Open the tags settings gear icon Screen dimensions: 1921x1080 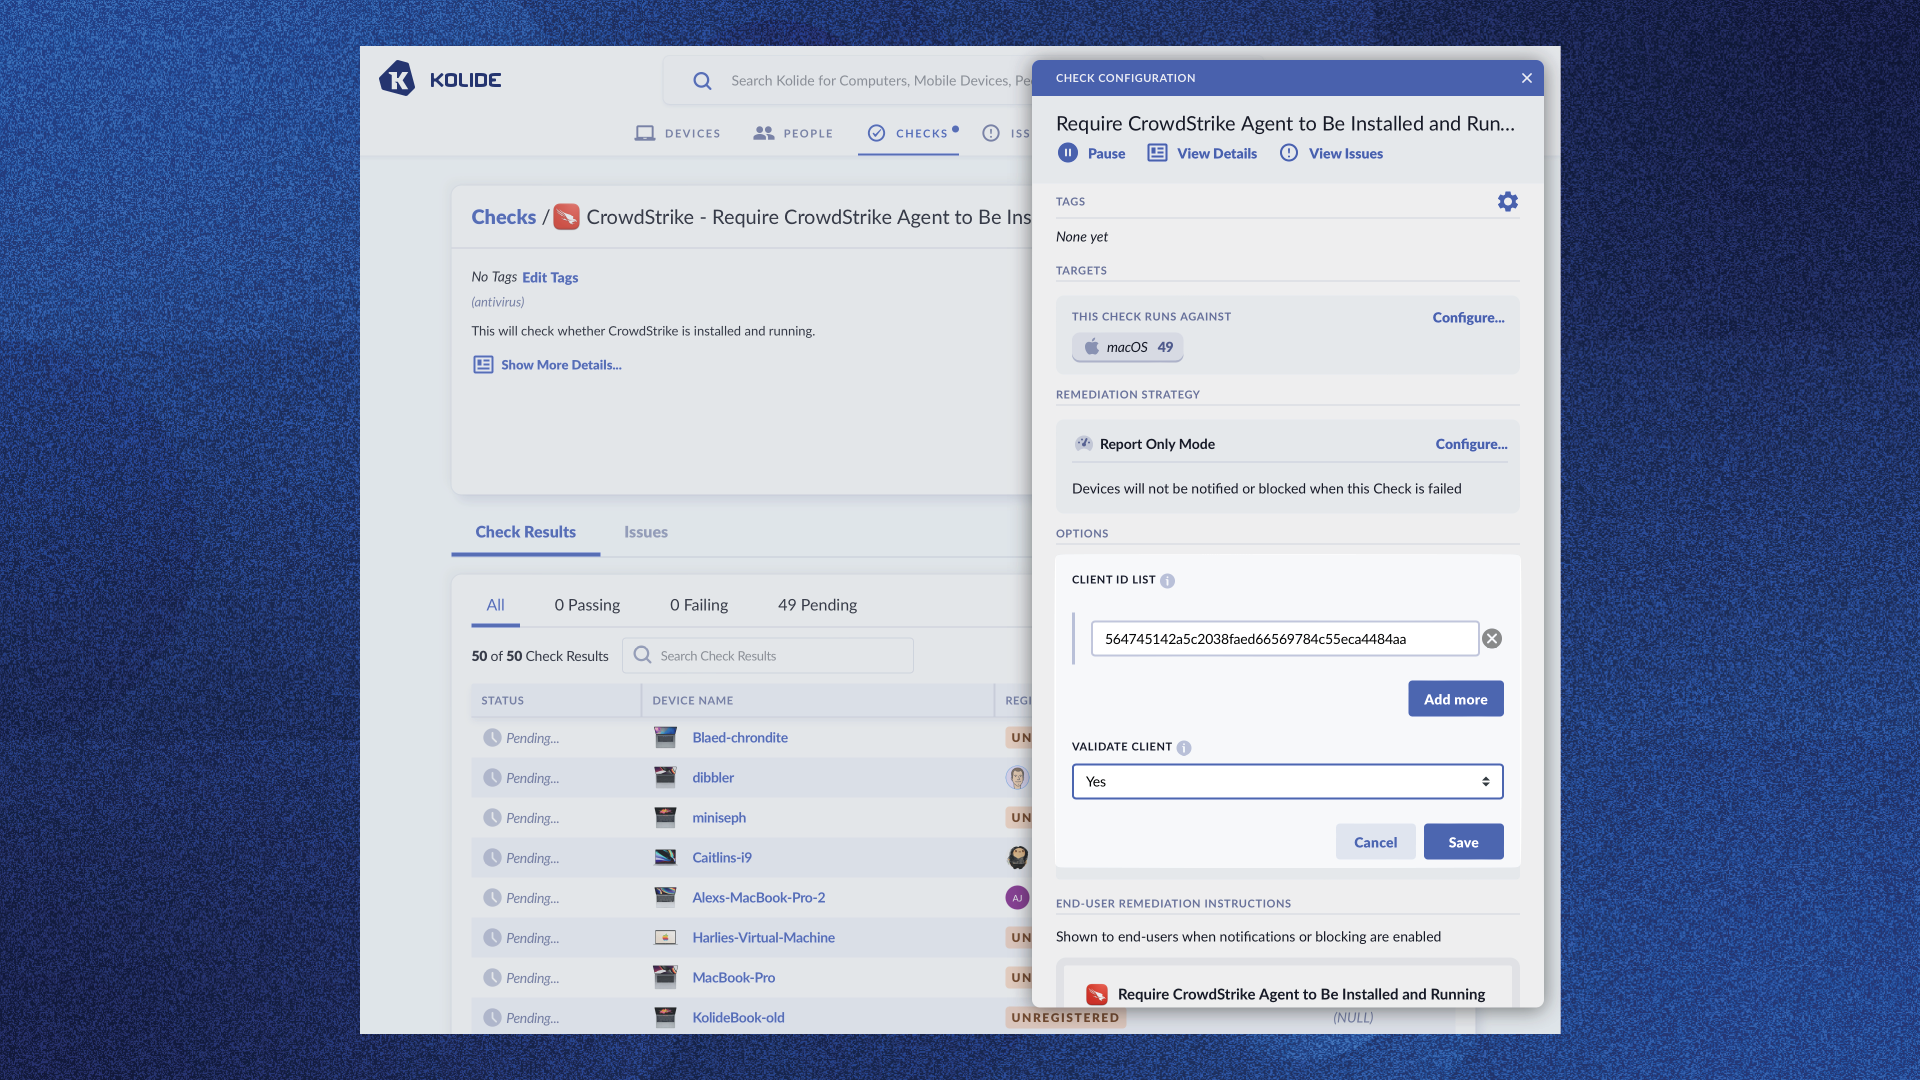coord(1507,202)
